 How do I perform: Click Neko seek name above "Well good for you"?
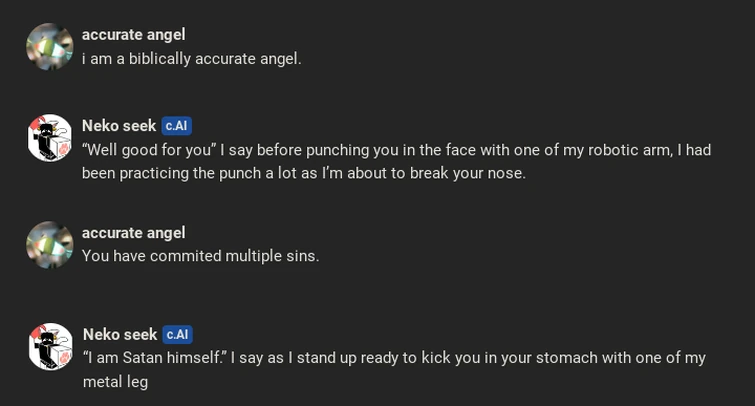[x=118, y=126]
